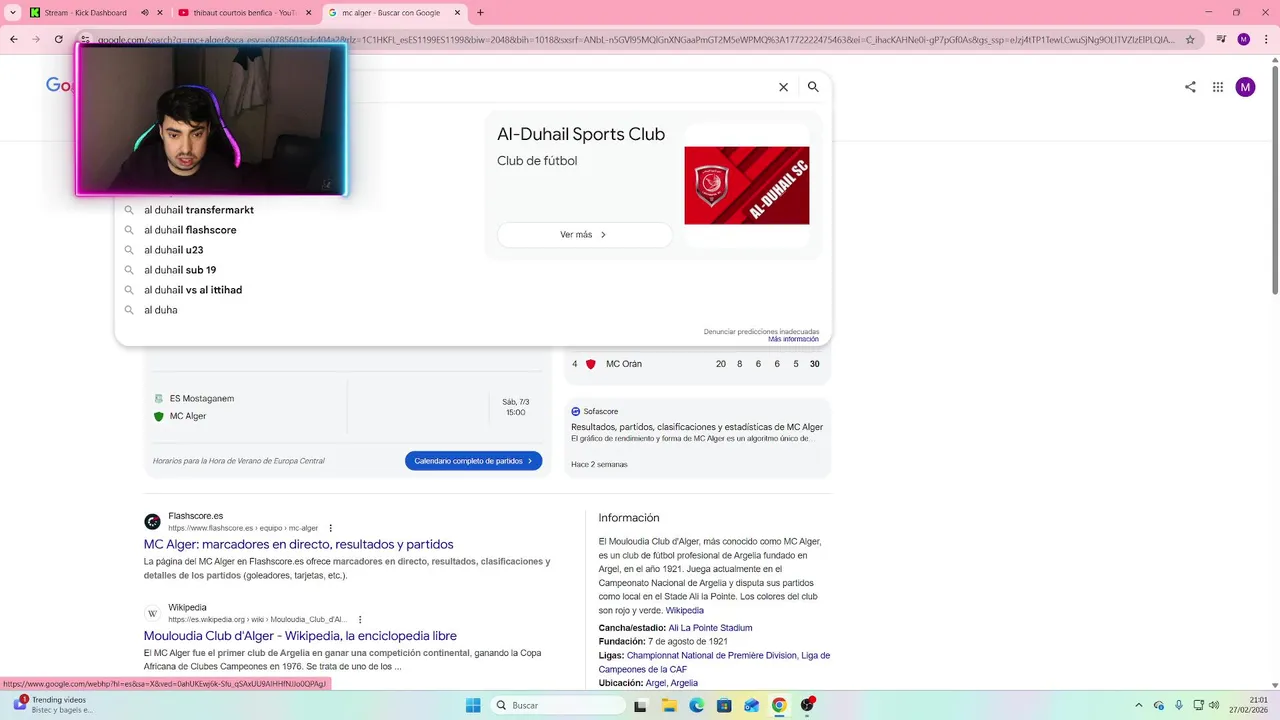Open the tab search dropdown arrow
Screen dimensions: 1280x720
11,13
